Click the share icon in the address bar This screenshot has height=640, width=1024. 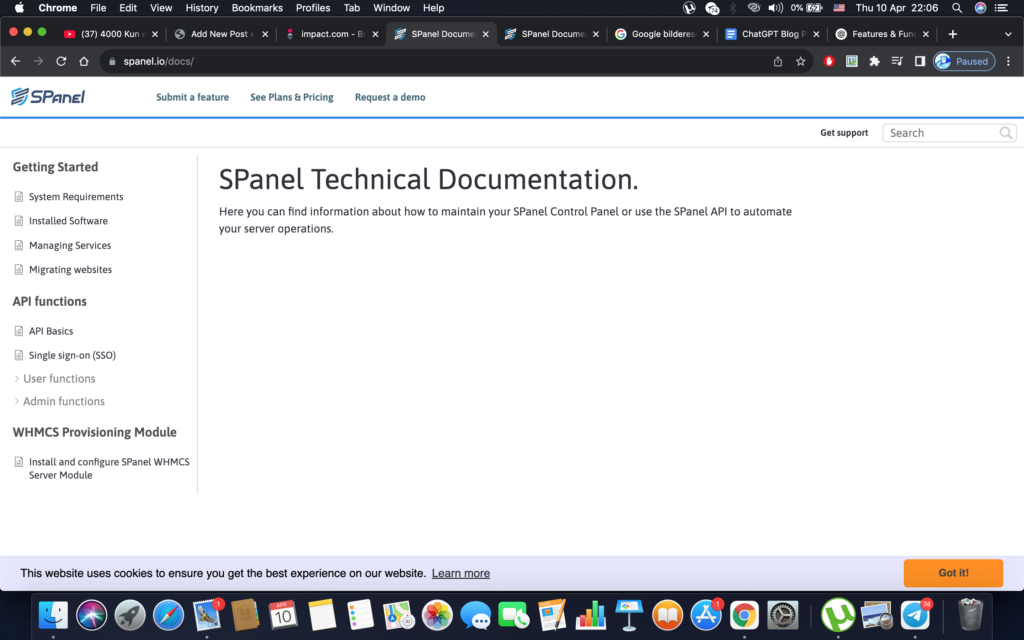[778, 61]
